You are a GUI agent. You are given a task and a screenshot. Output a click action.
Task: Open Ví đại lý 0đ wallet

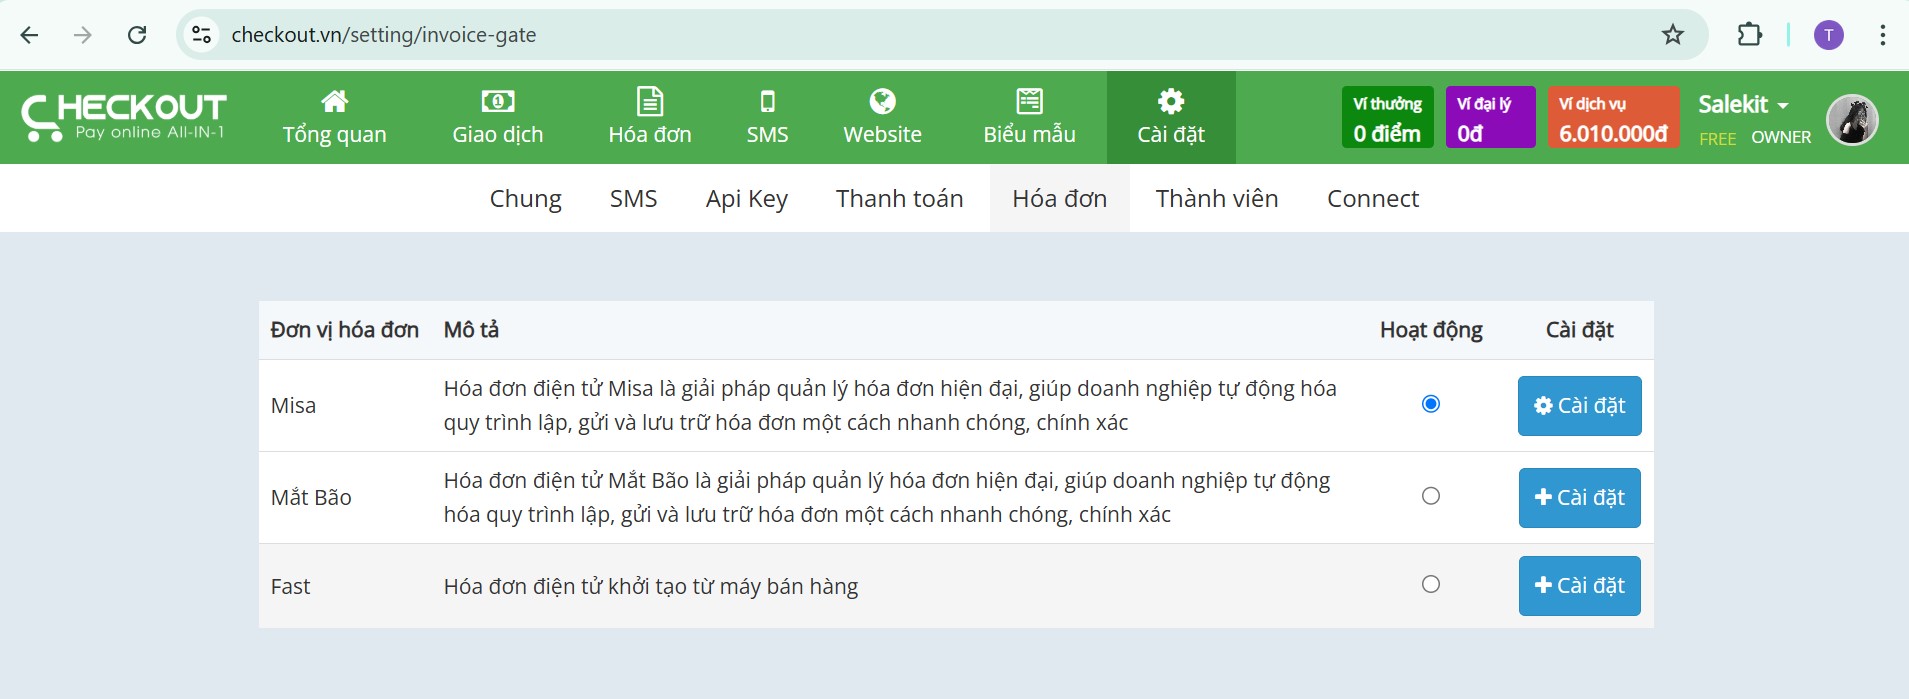[1490, 117]
